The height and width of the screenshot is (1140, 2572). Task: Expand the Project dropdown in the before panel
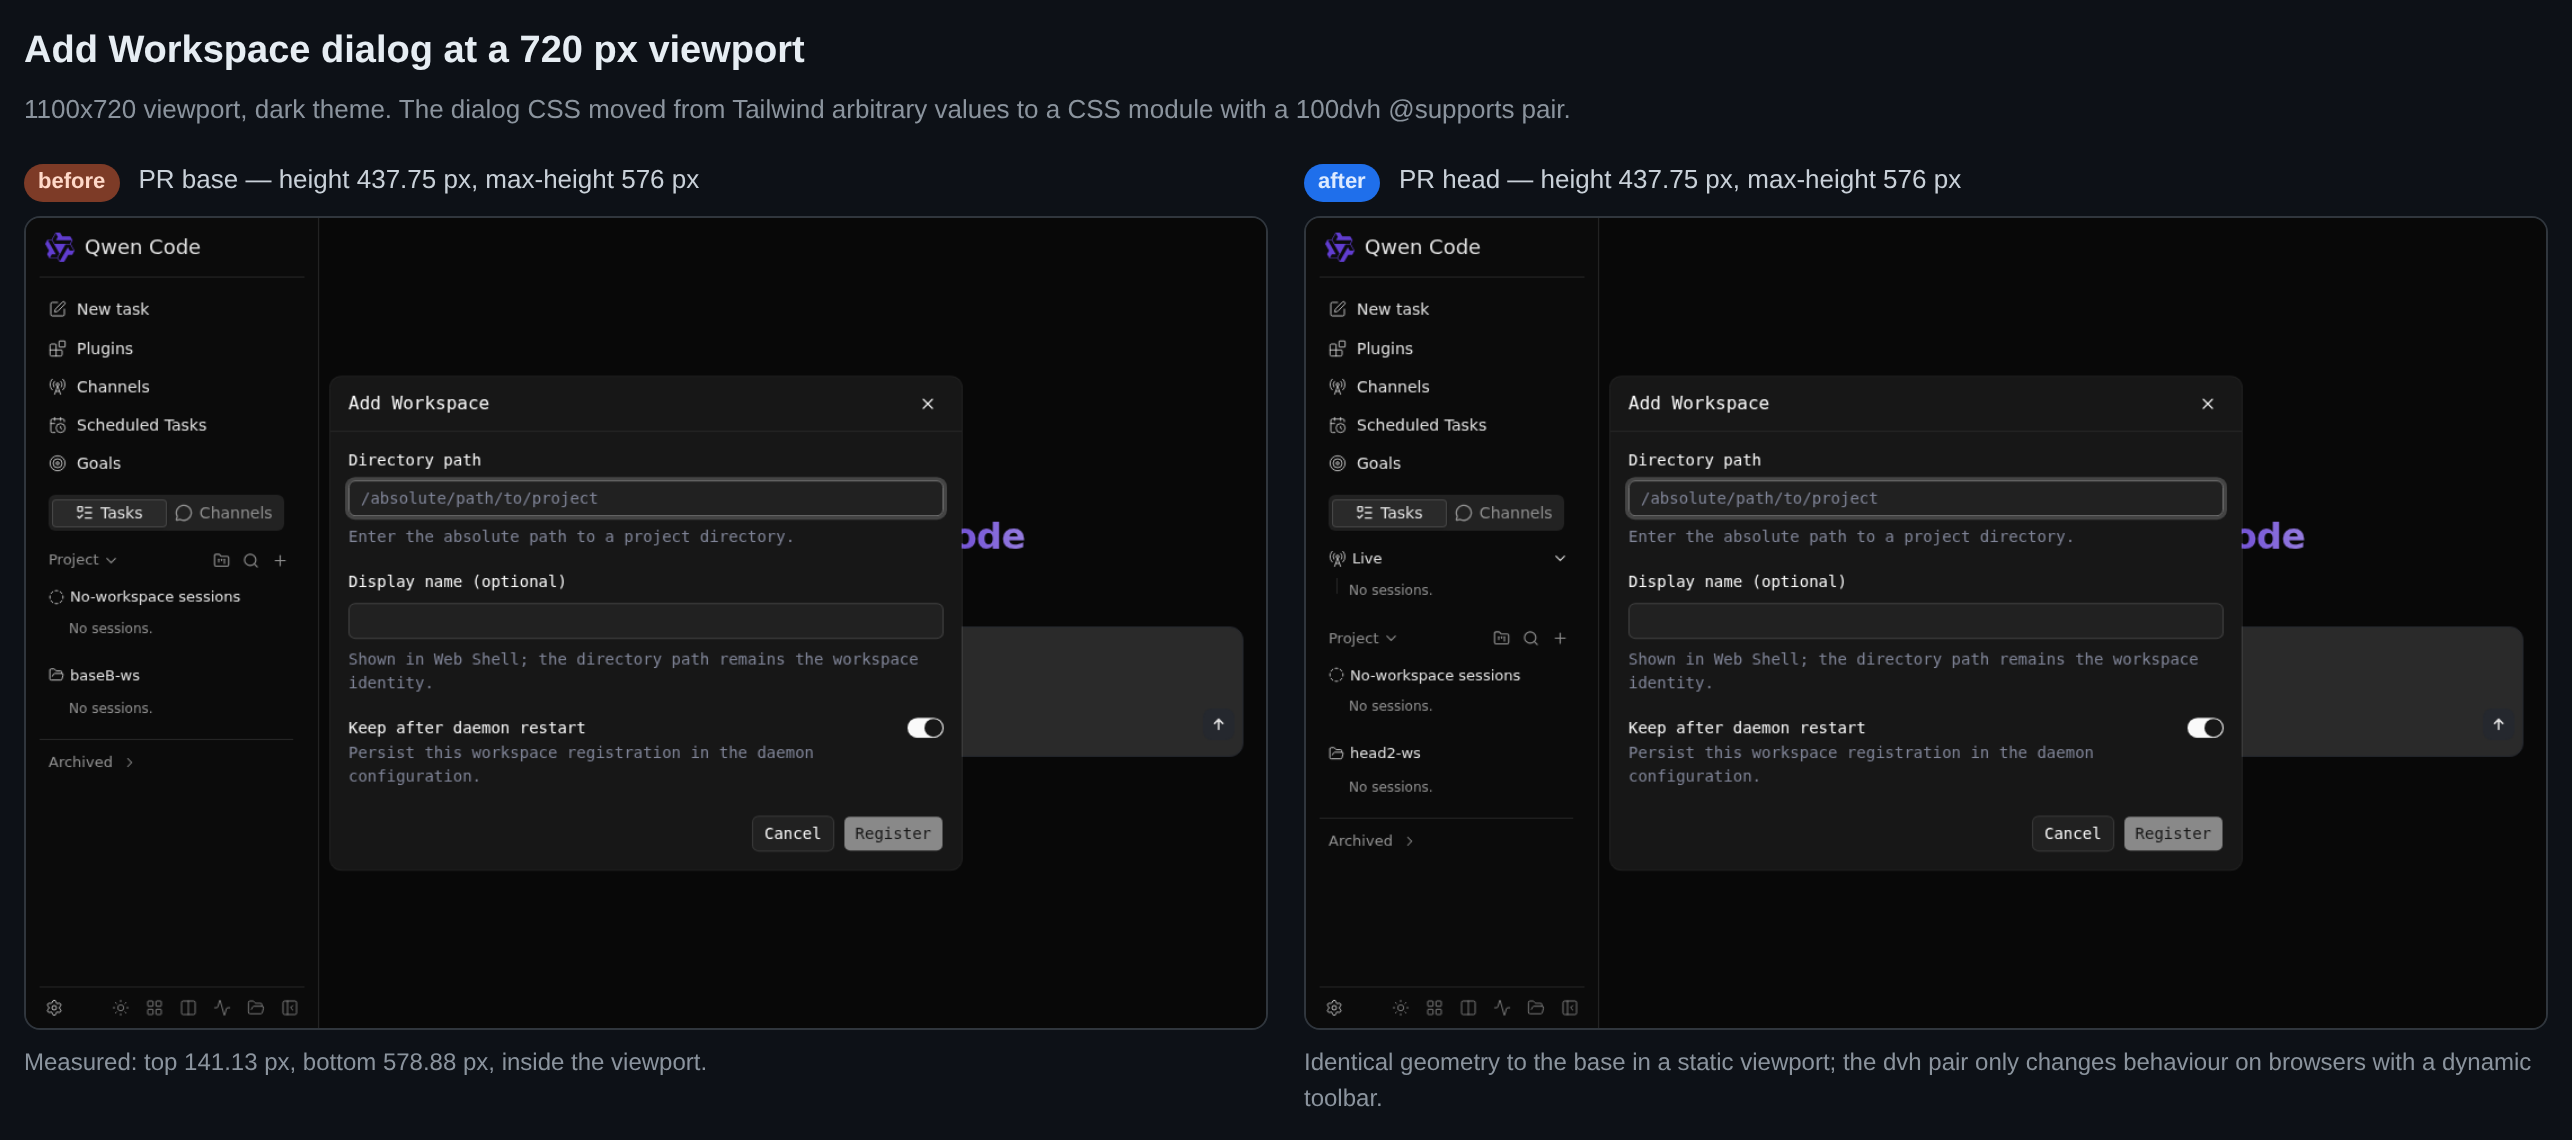[x=83, y=560]
